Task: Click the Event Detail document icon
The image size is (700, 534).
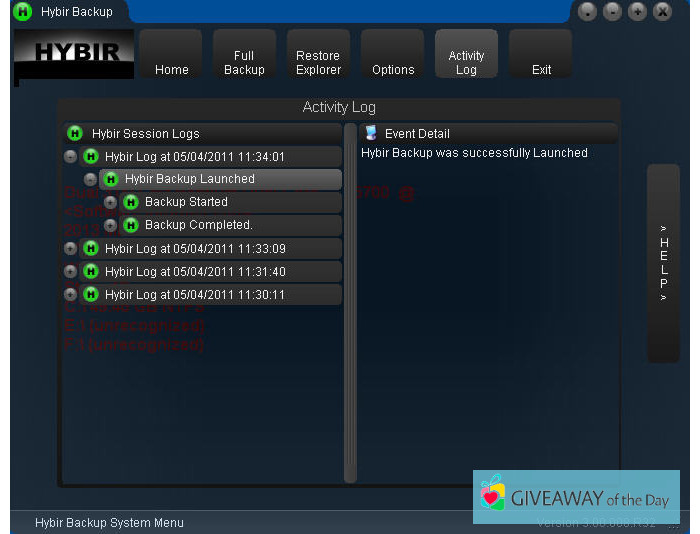Action: [371, 133]
